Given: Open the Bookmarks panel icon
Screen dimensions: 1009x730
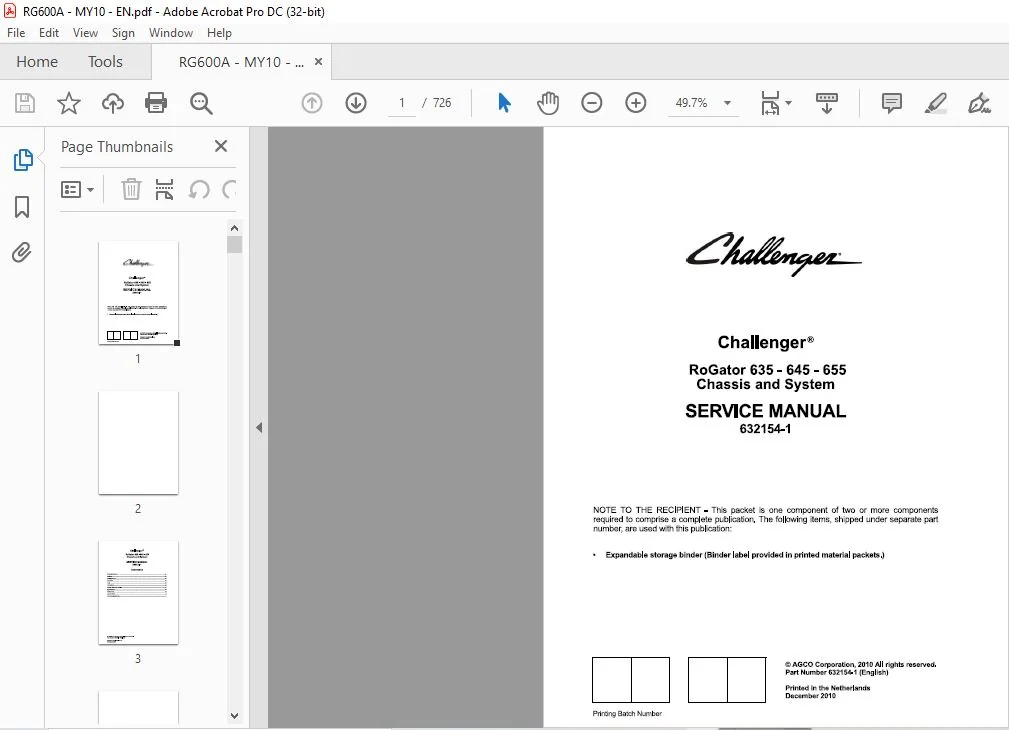Looking at the screenshot, I should click(x=22, y=207).
